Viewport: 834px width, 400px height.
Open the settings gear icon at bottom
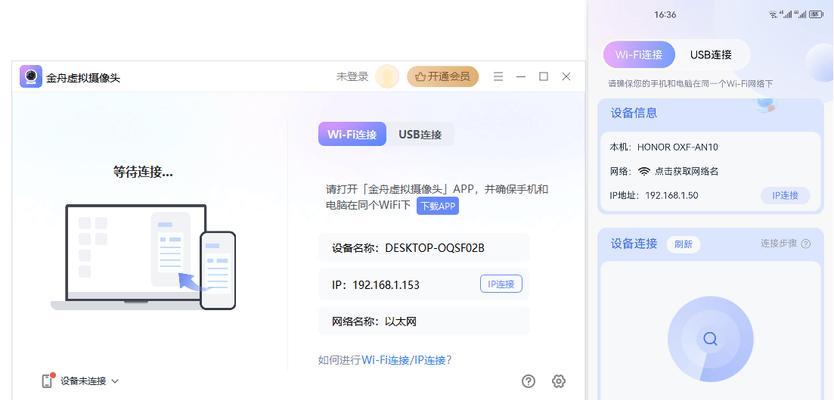558,381
